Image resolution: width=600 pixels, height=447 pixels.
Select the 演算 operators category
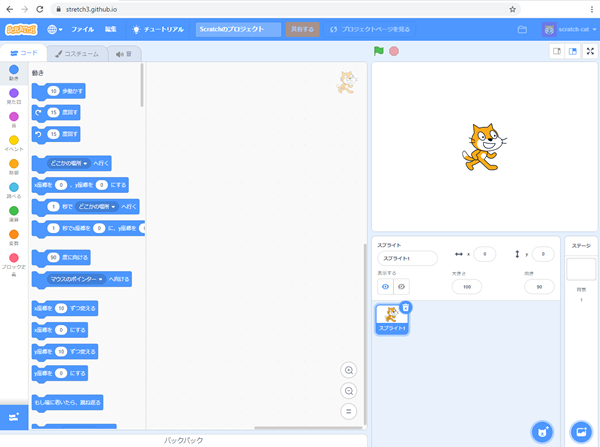pos(14,214)
